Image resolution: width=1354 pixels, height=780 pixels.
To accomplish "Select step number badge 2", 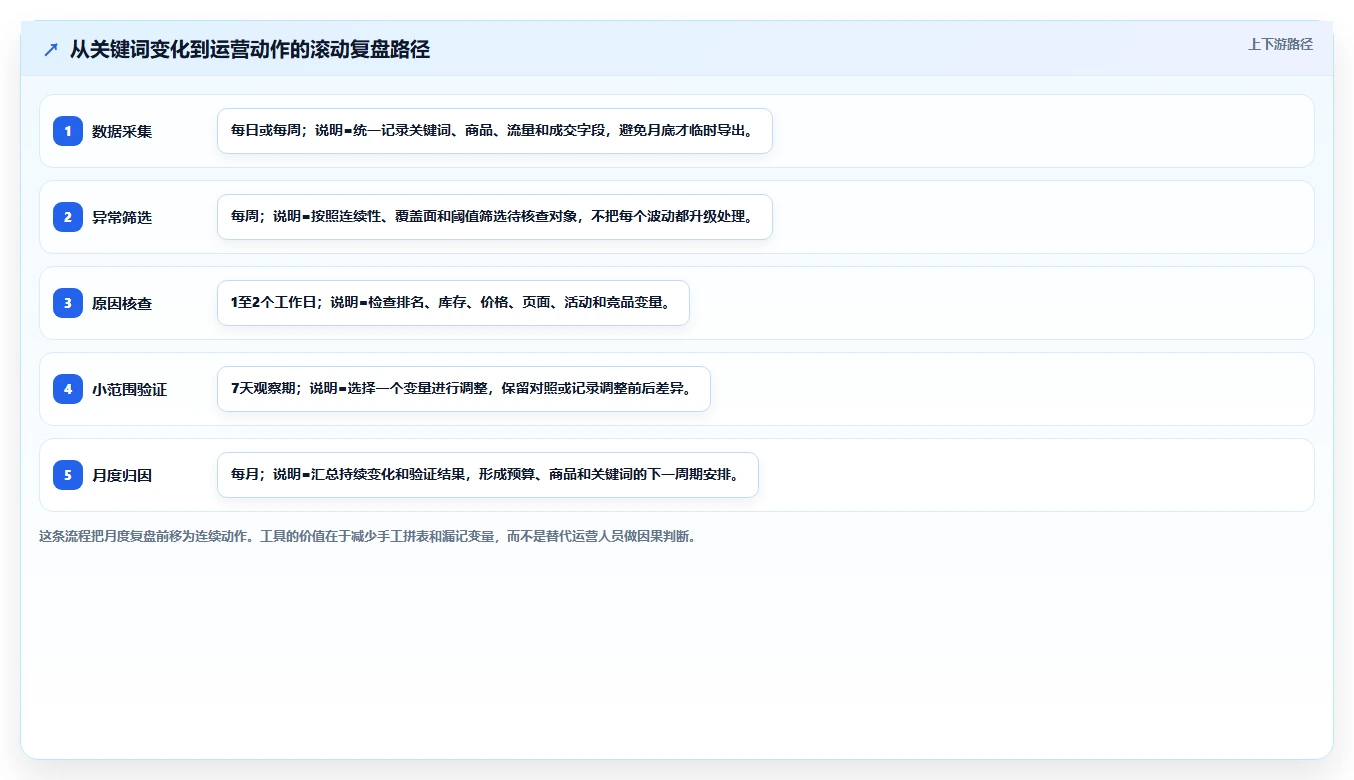I will click(68, 217).
